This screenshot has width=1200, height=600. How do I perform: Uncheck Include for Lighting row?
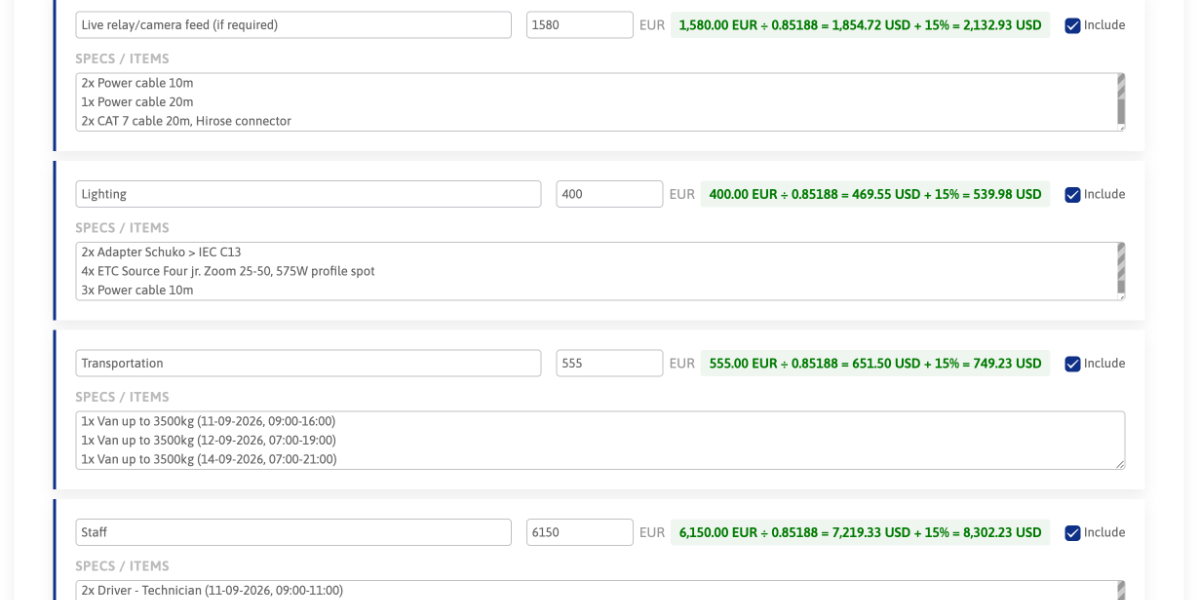(1073, 194)
